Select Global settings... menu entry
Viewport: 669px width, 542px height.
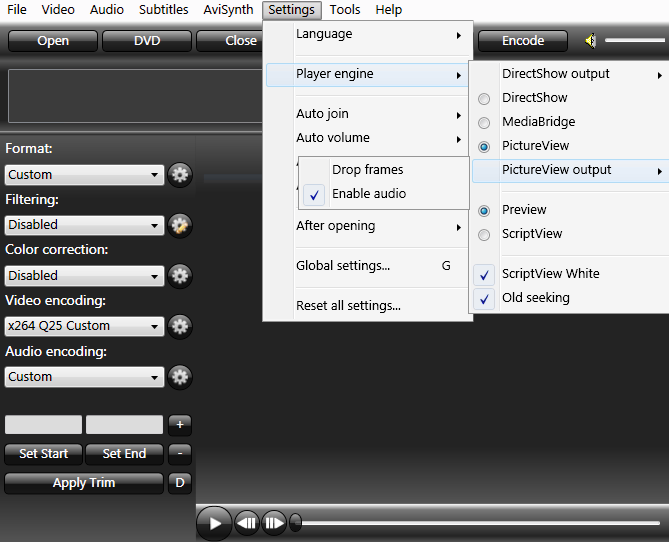[x=343, y=266]
